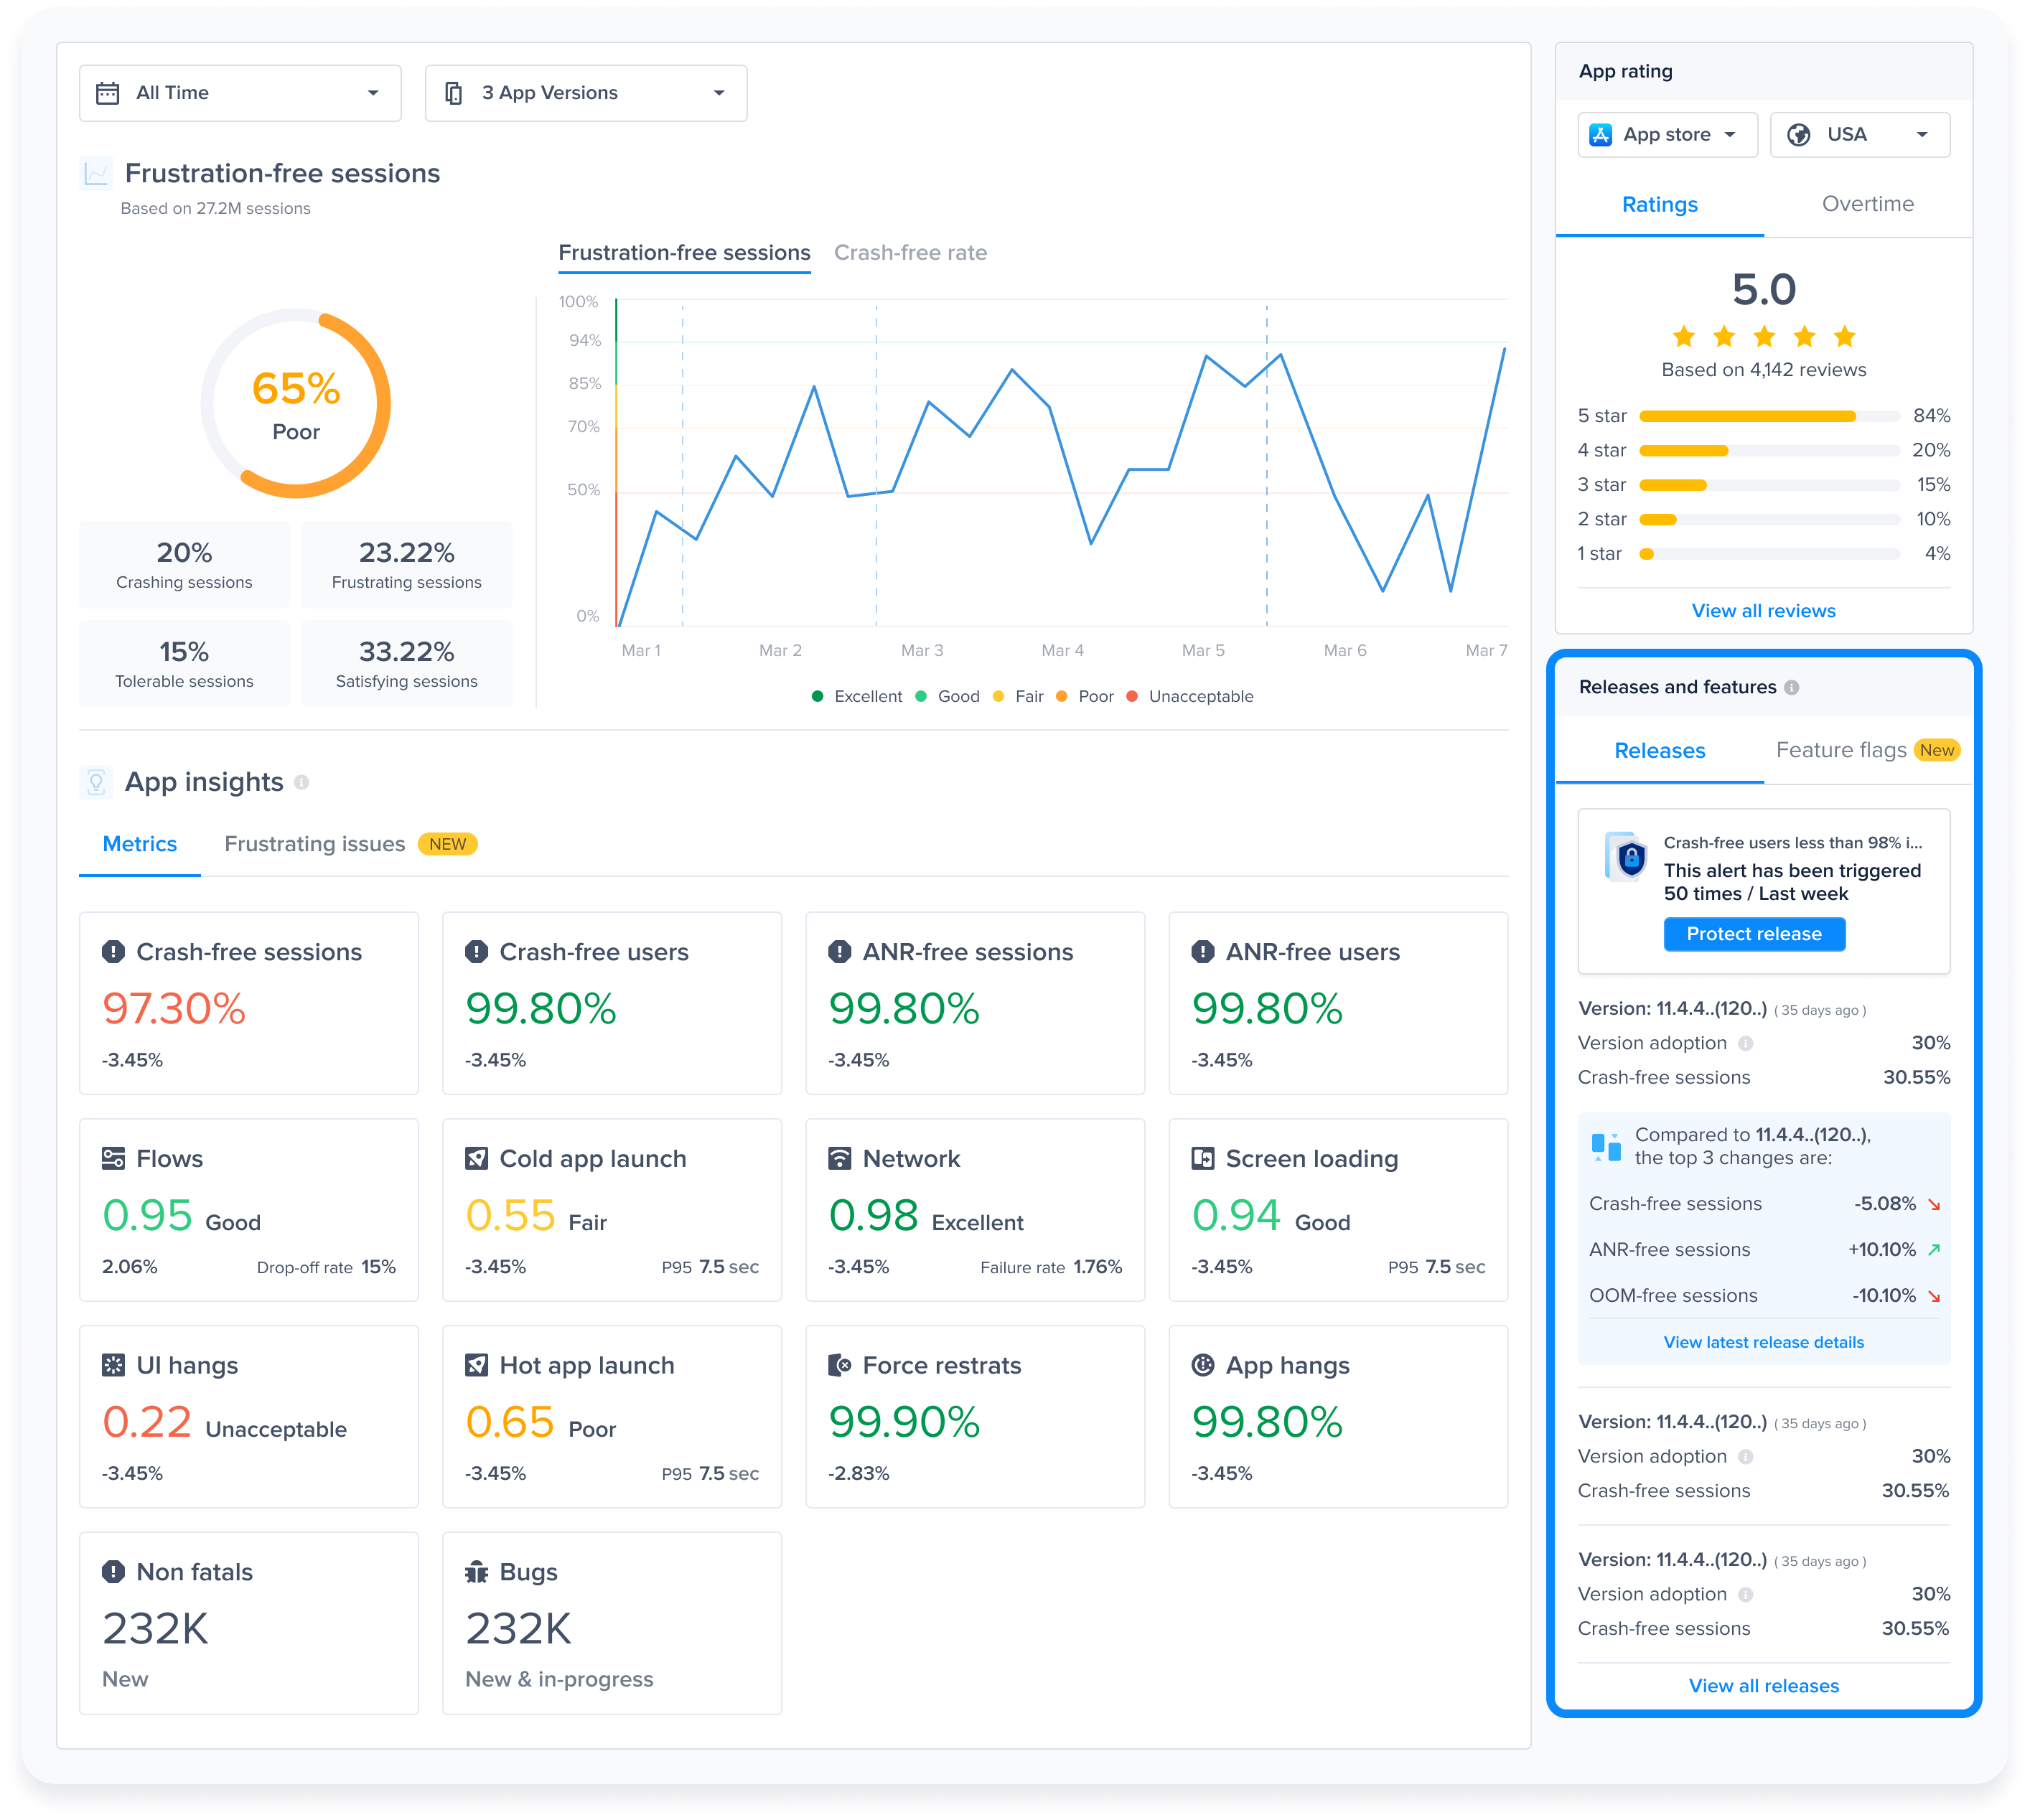Image resolution: width=2030 pixels, height=1820 pixels.
Task: Open the 3 App Versions dropdown
Action: coord(586,93)
